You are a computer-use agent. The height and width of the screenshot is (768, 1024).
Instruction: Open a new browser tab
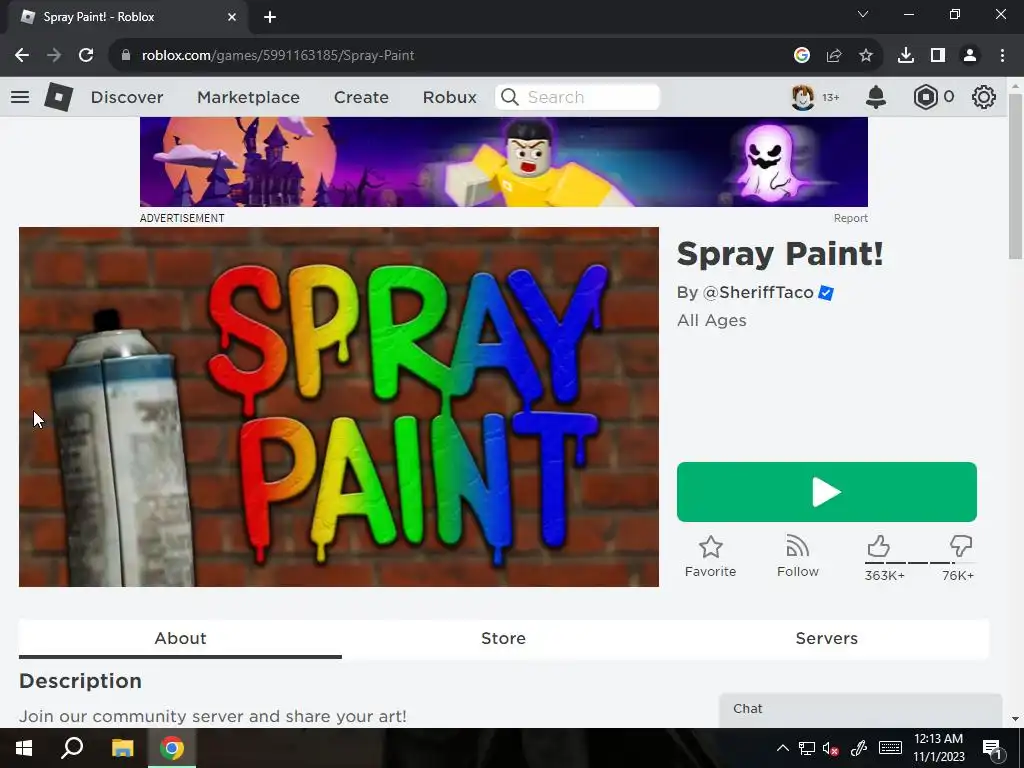[270, 17]
